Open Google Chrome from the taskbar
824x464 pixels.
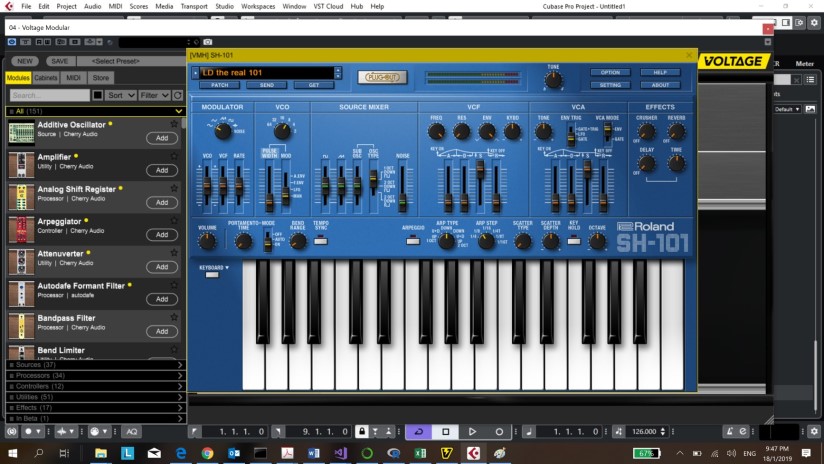tap(207, 452)
